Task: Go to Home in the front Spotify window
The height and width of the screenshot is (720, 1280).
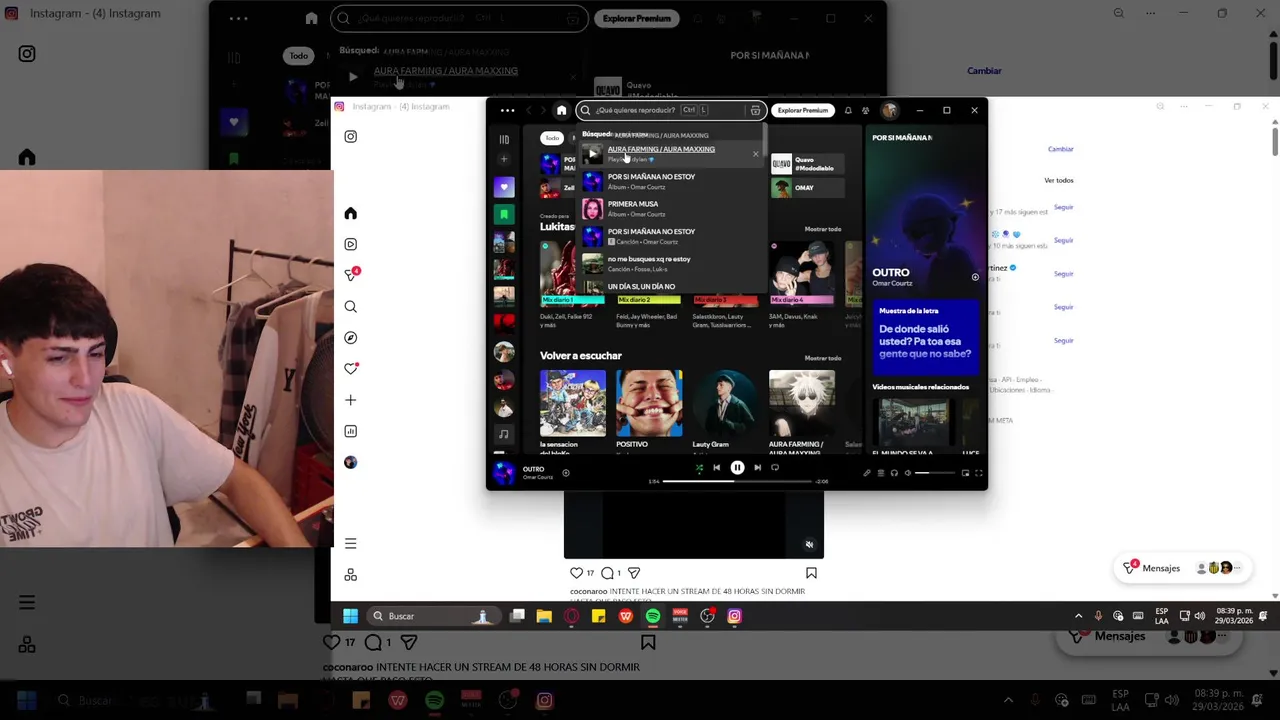Action: tap(562, 110)
